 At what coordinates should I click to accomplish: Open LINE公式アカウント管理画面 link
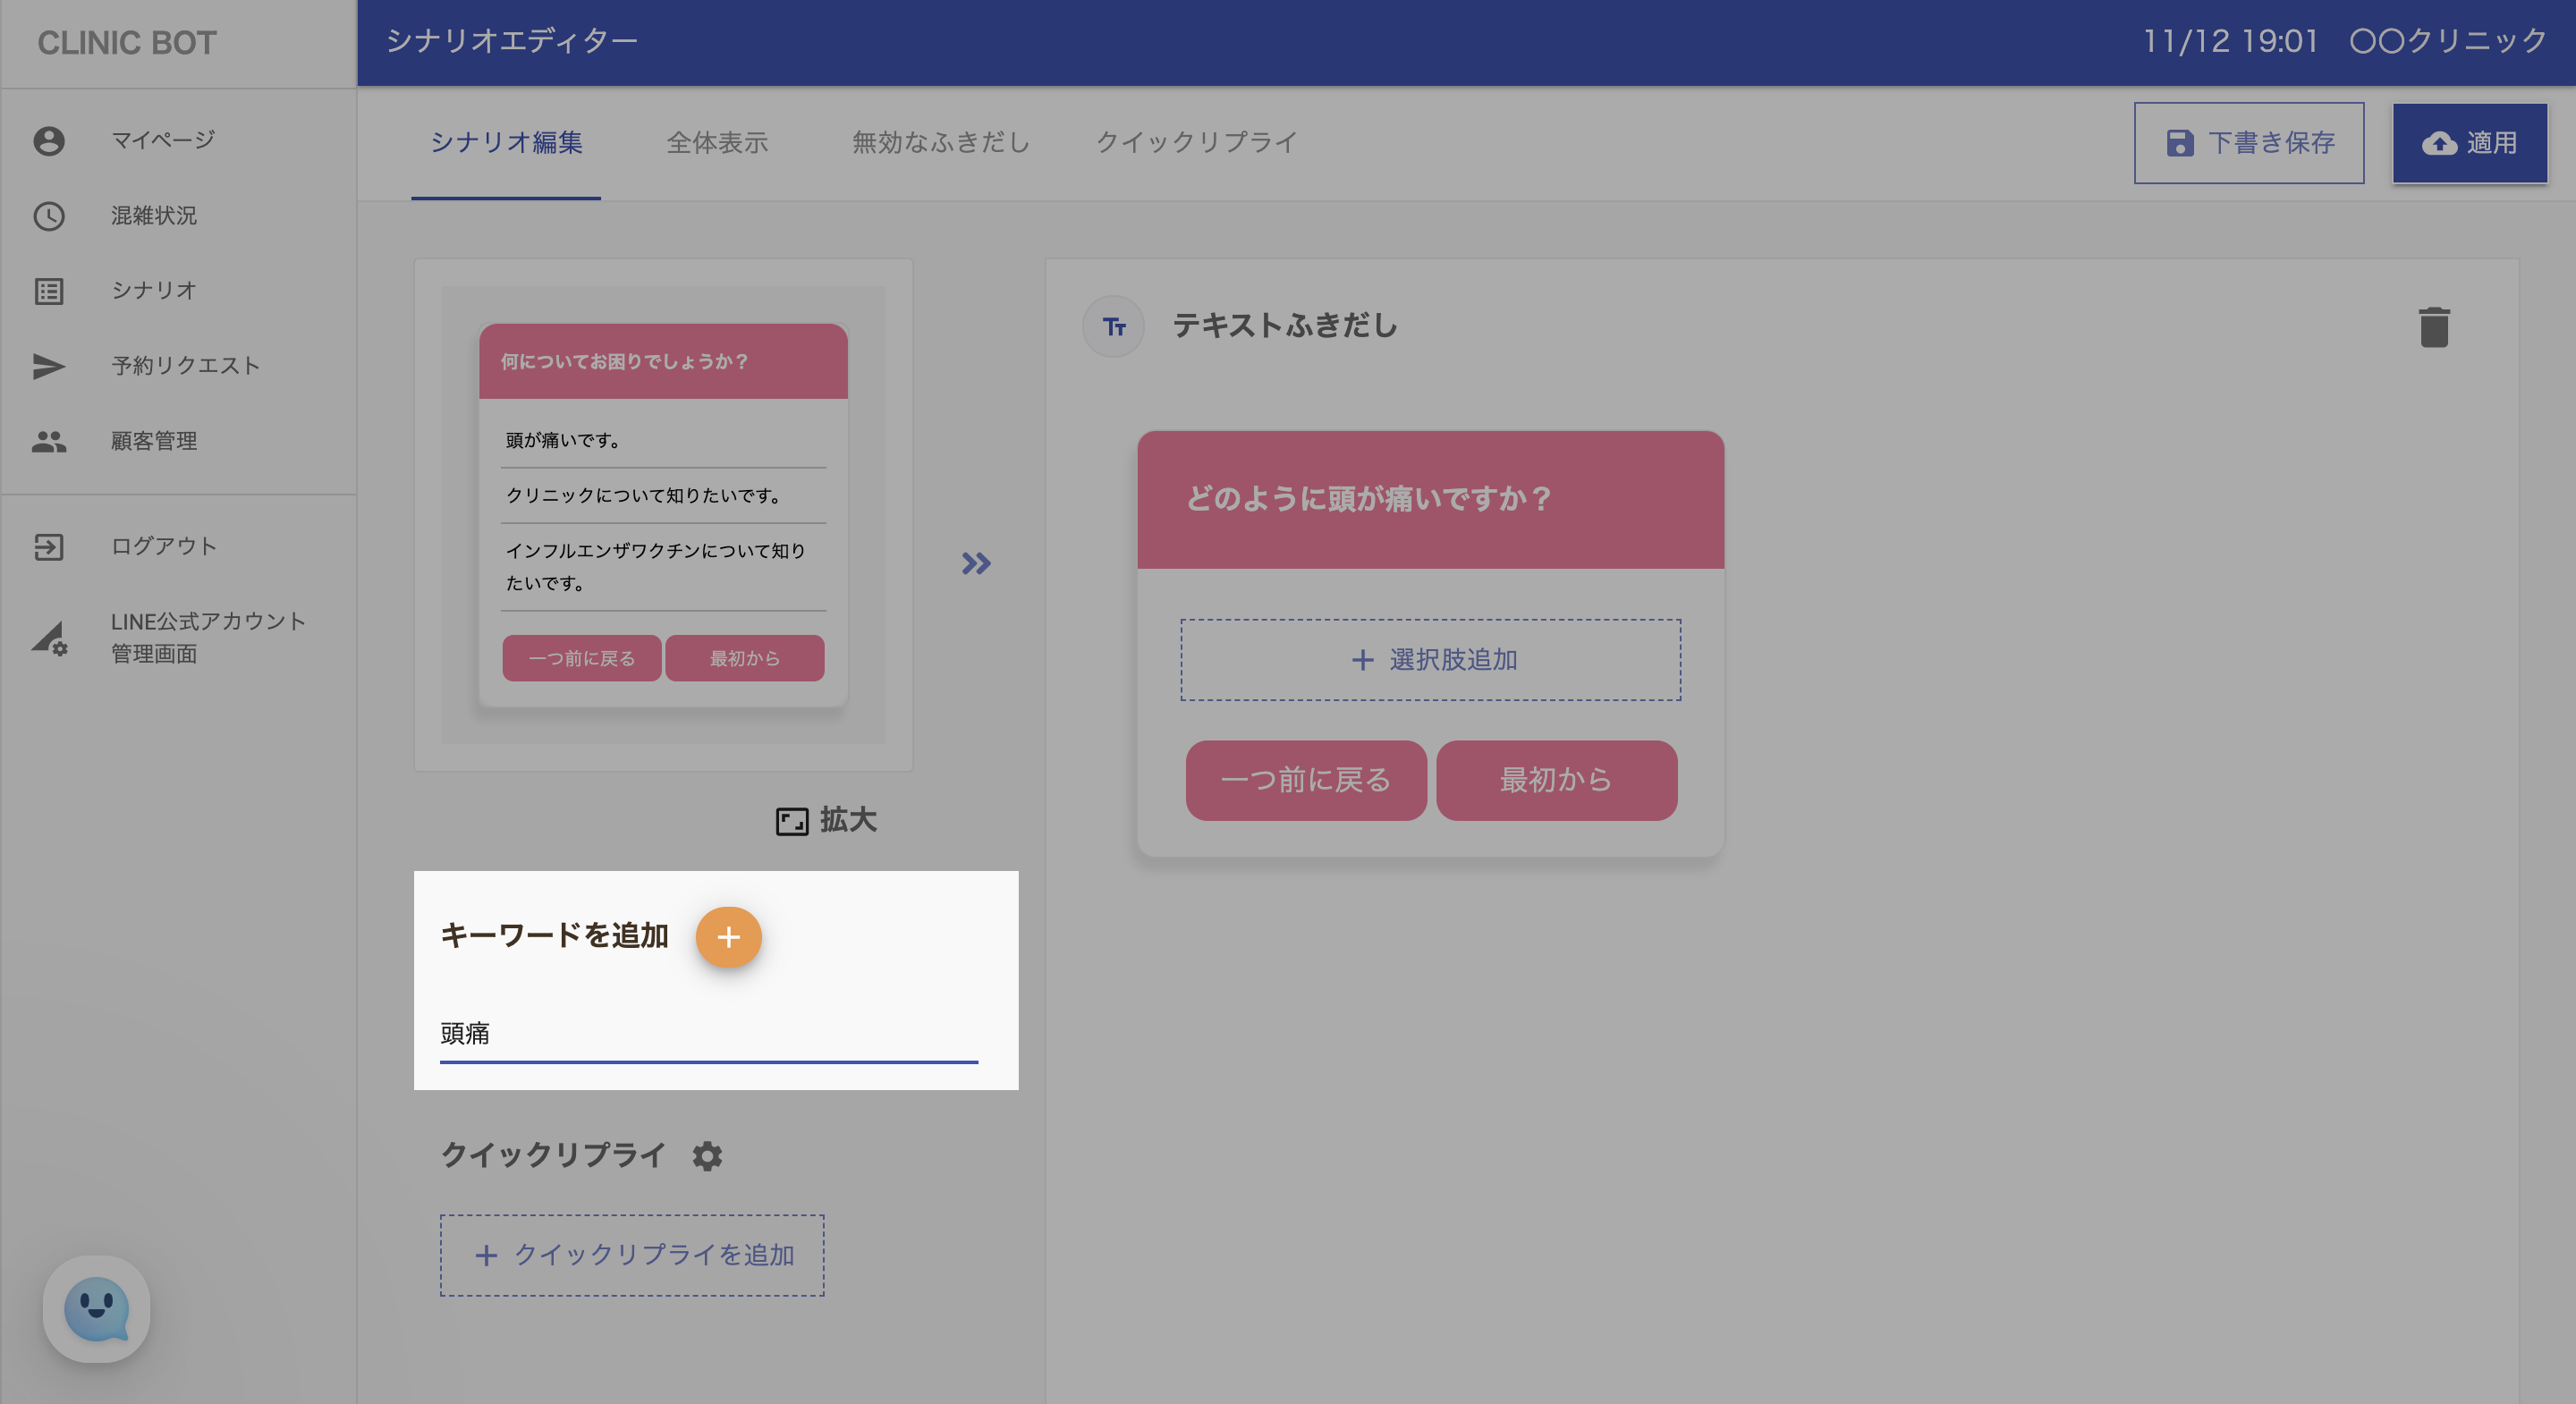(x=207, y=637)
